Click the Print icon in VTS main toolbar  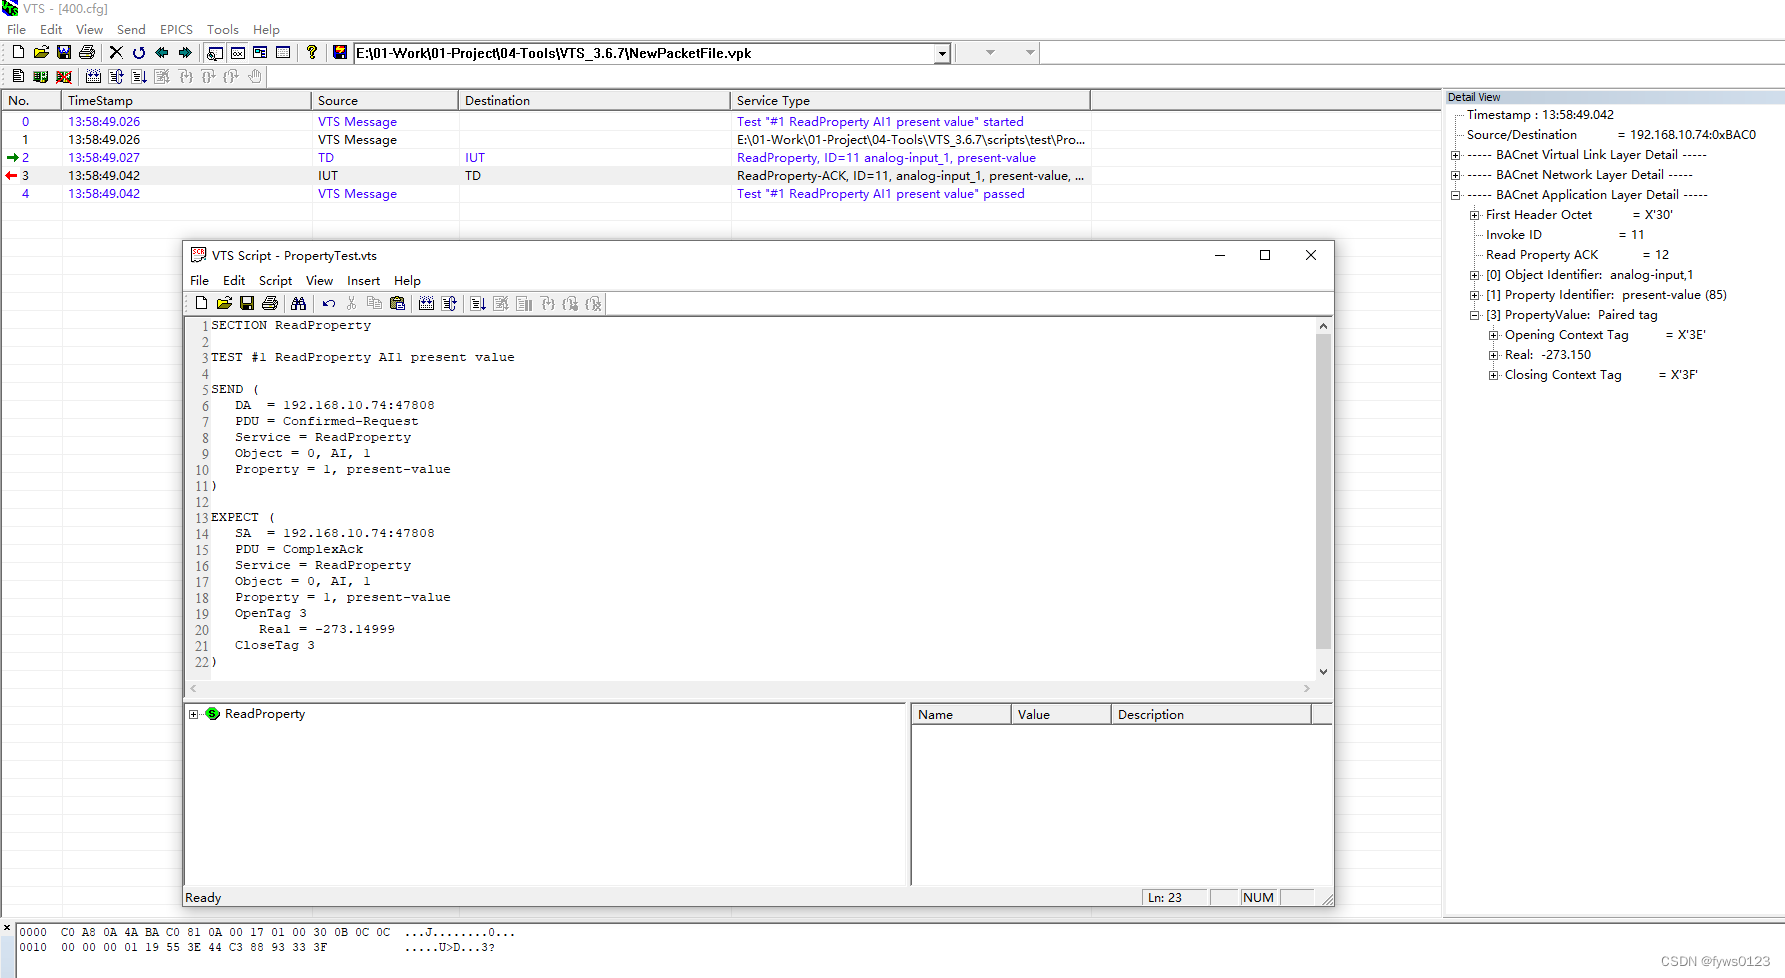(x=87, y=52)
